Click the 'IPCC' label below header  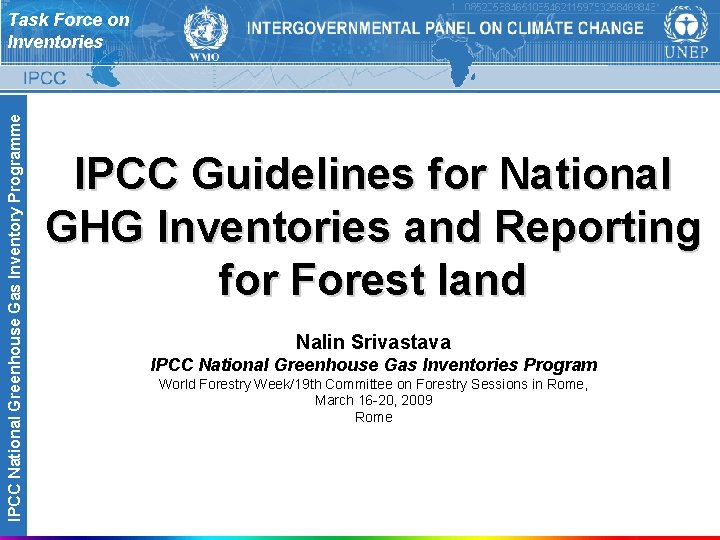coord(45,78)
